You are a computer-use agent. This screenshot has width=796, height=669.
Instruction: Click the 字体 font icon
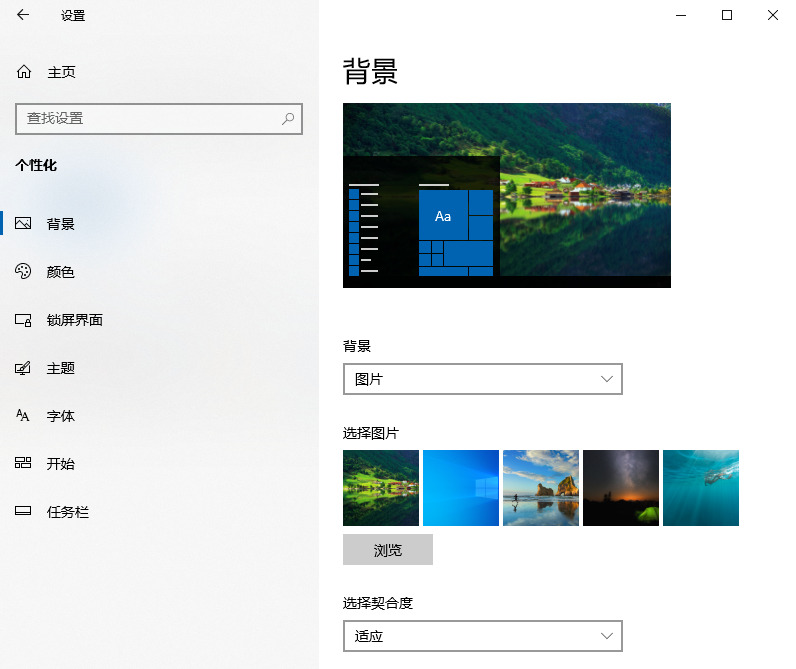coord(24,416)
